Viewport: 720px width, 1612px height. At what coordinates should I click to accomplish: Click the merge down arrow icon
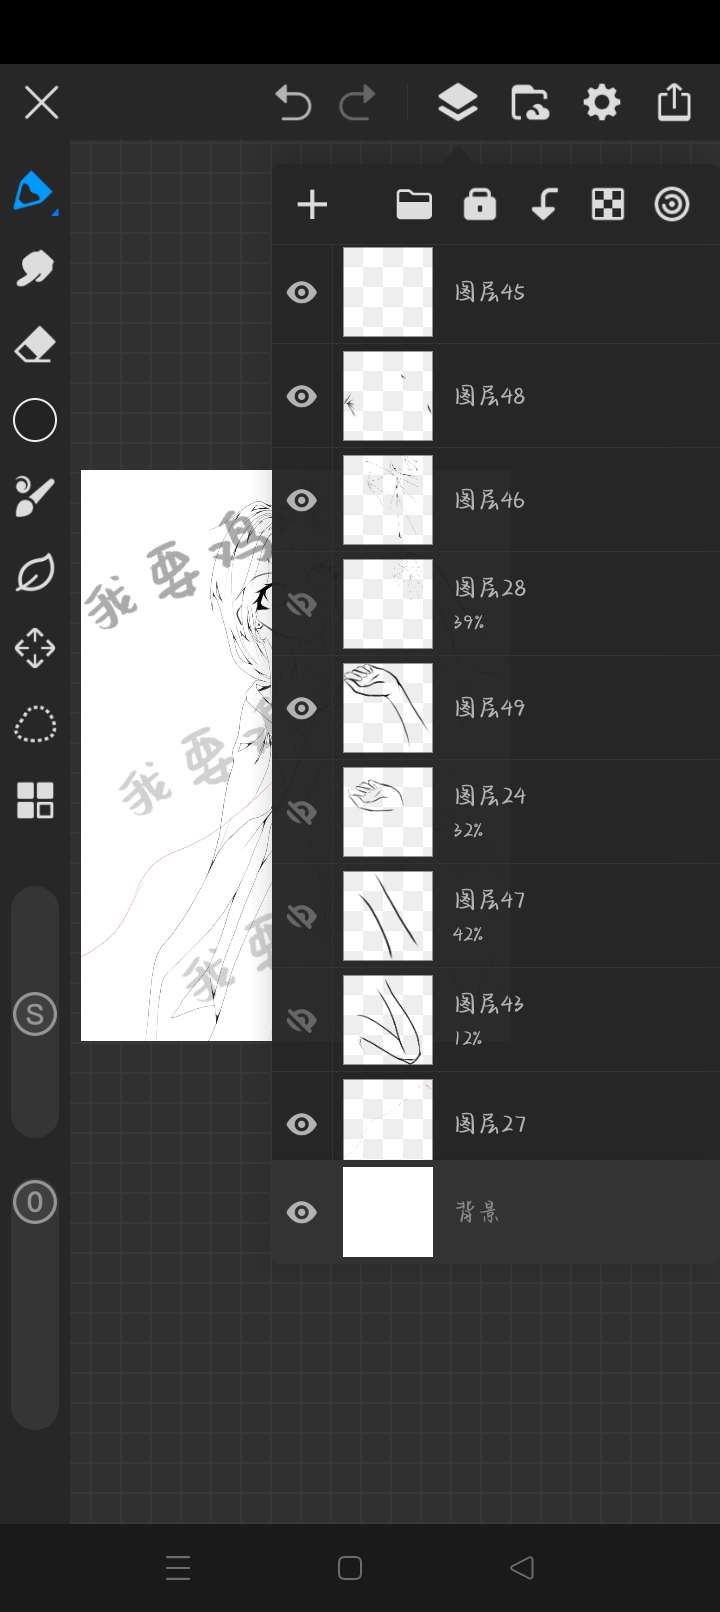click(544, 204)
